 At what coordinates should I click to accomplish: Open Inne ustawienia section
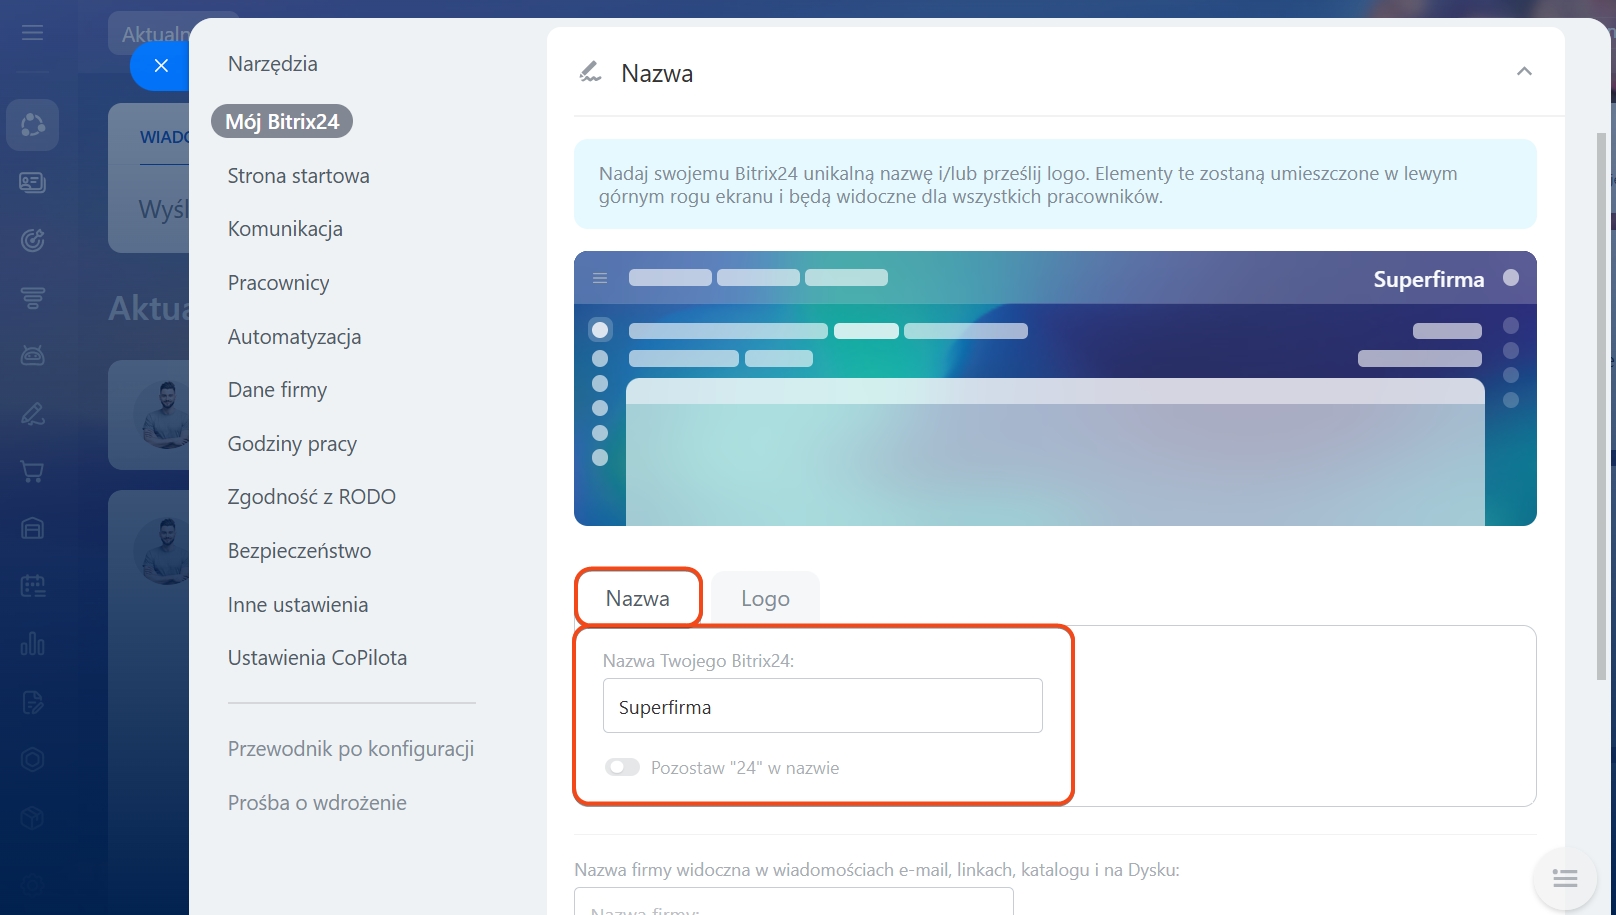[298, 605]
